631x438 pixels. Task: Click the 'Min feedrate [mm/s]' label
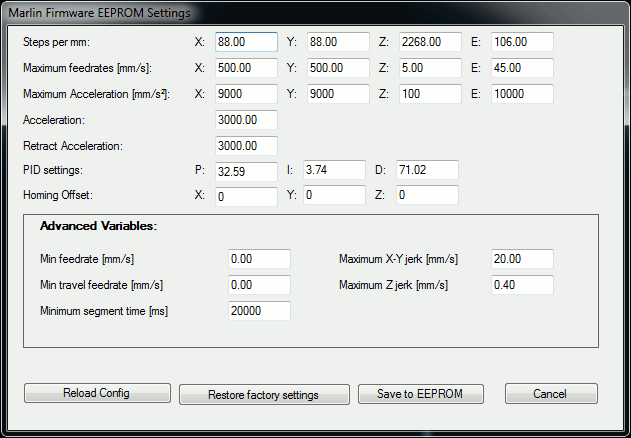[x=87, y=259]
